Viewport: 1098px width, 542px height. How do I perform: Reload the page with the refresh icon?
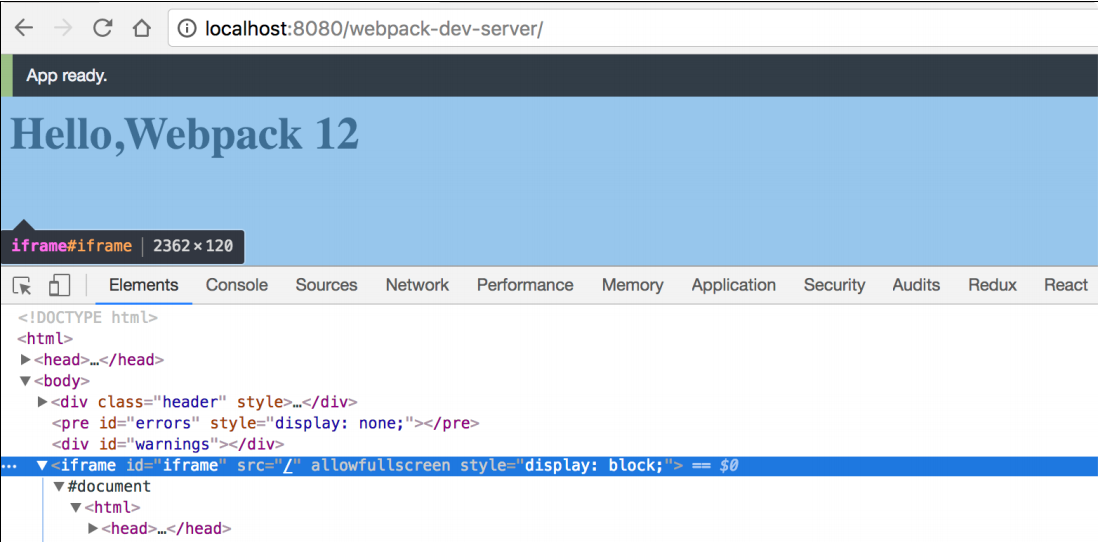pos(103,28)
